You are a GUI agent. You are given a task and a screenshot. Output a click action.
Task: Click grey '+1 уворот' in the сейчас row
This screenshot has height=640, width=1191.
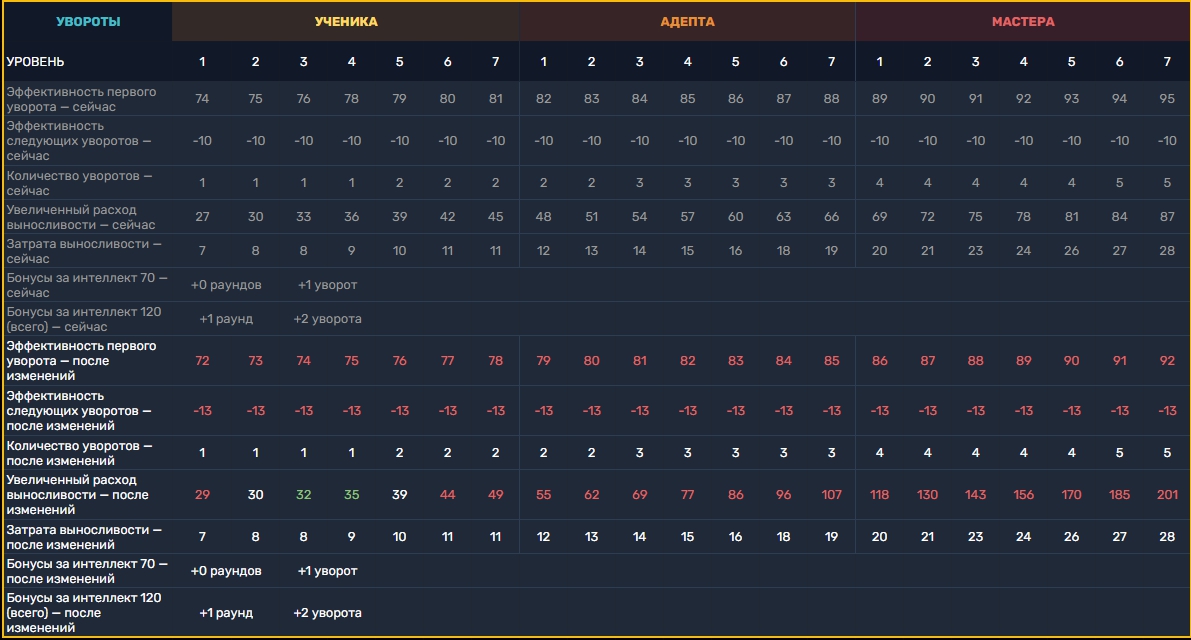tap(327, 285)
